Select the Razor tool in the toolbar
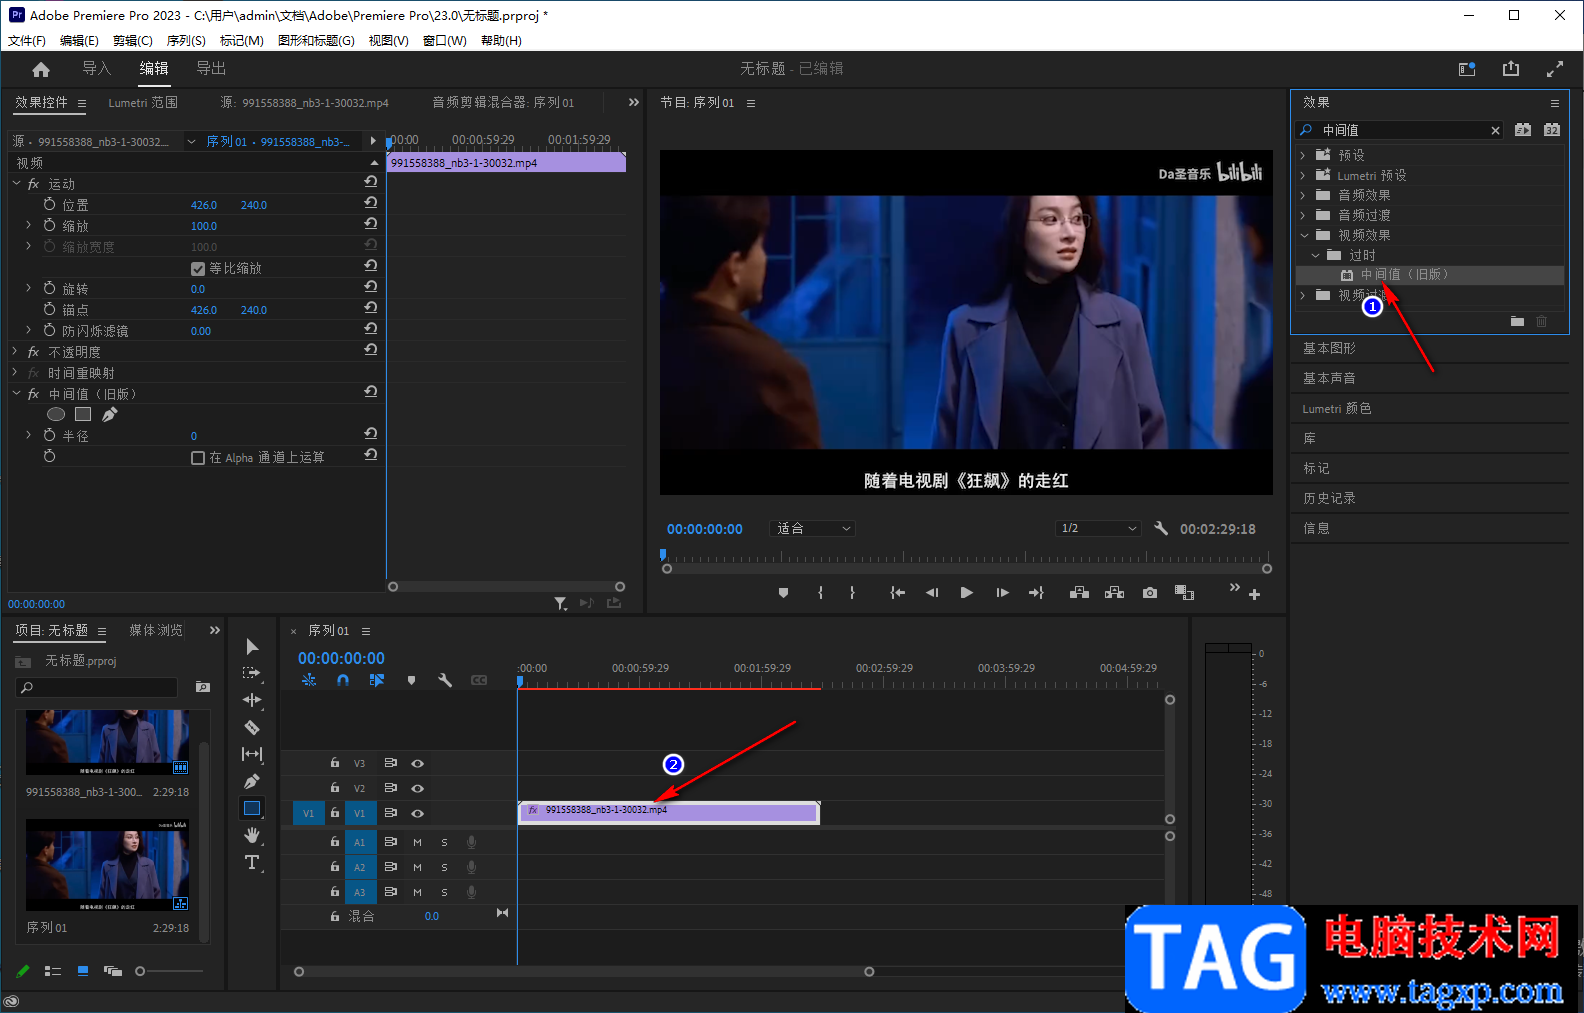 pyautogui.click(x=252, y=728)
